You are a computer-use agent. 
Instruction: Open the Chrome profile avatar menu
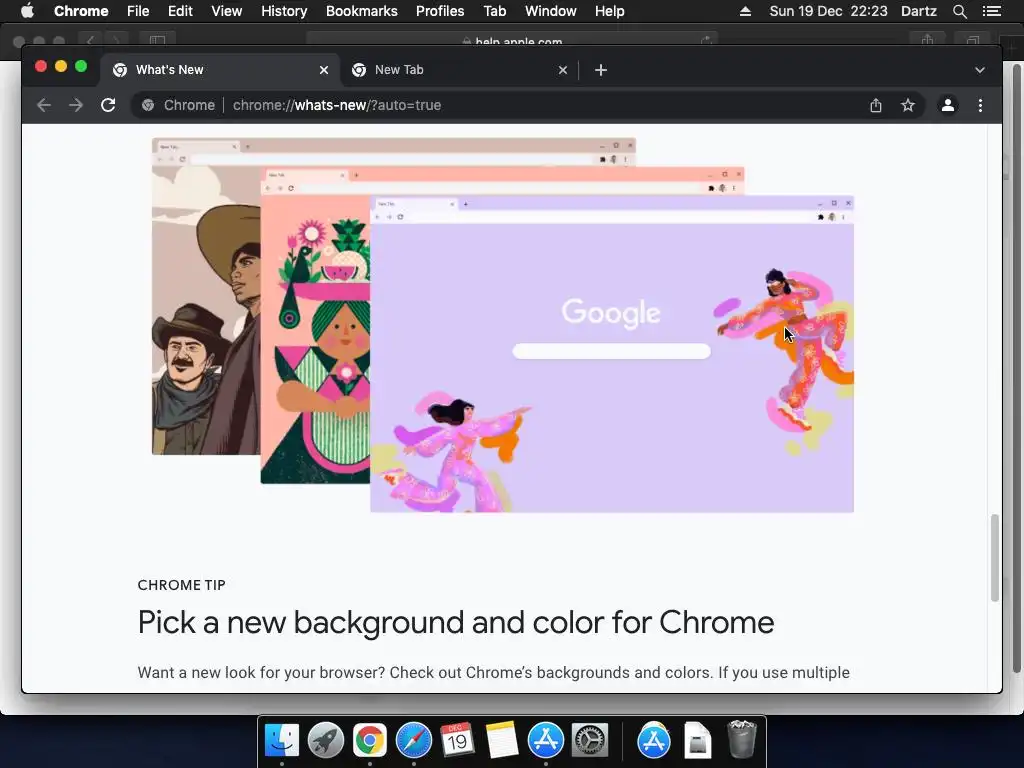948,105
